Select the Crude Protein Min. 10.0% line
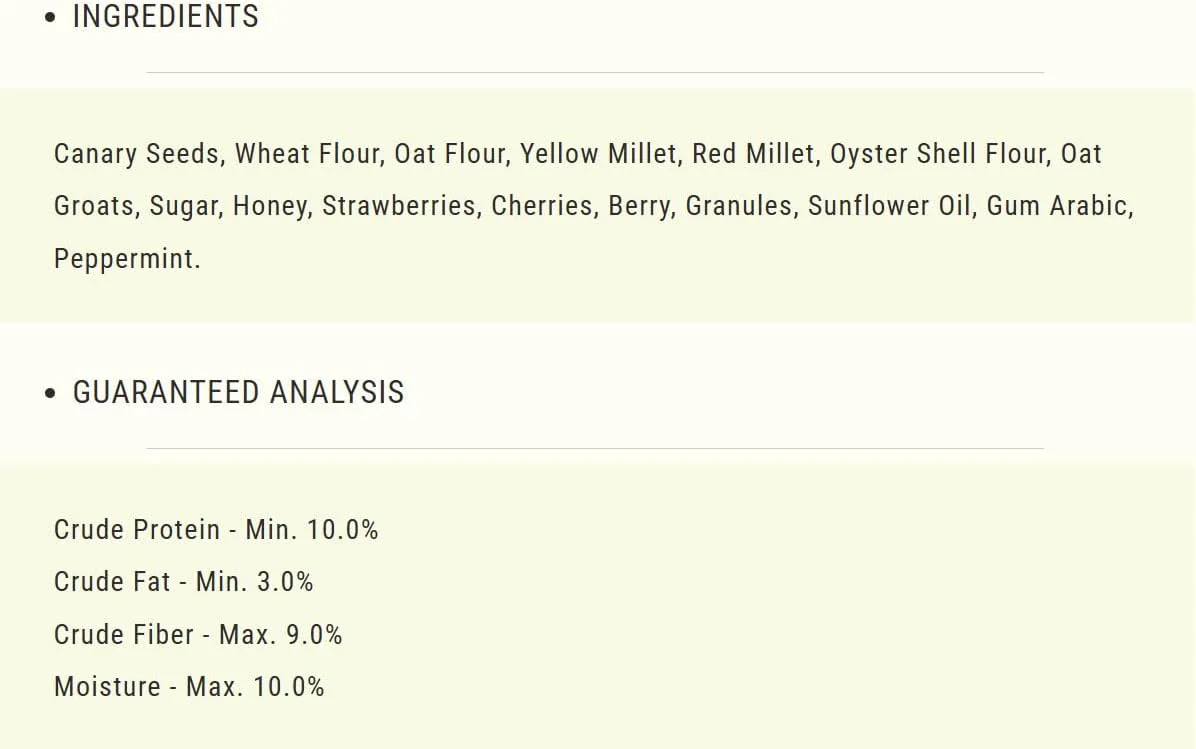1196x749 pixels. tap(216, 529)
